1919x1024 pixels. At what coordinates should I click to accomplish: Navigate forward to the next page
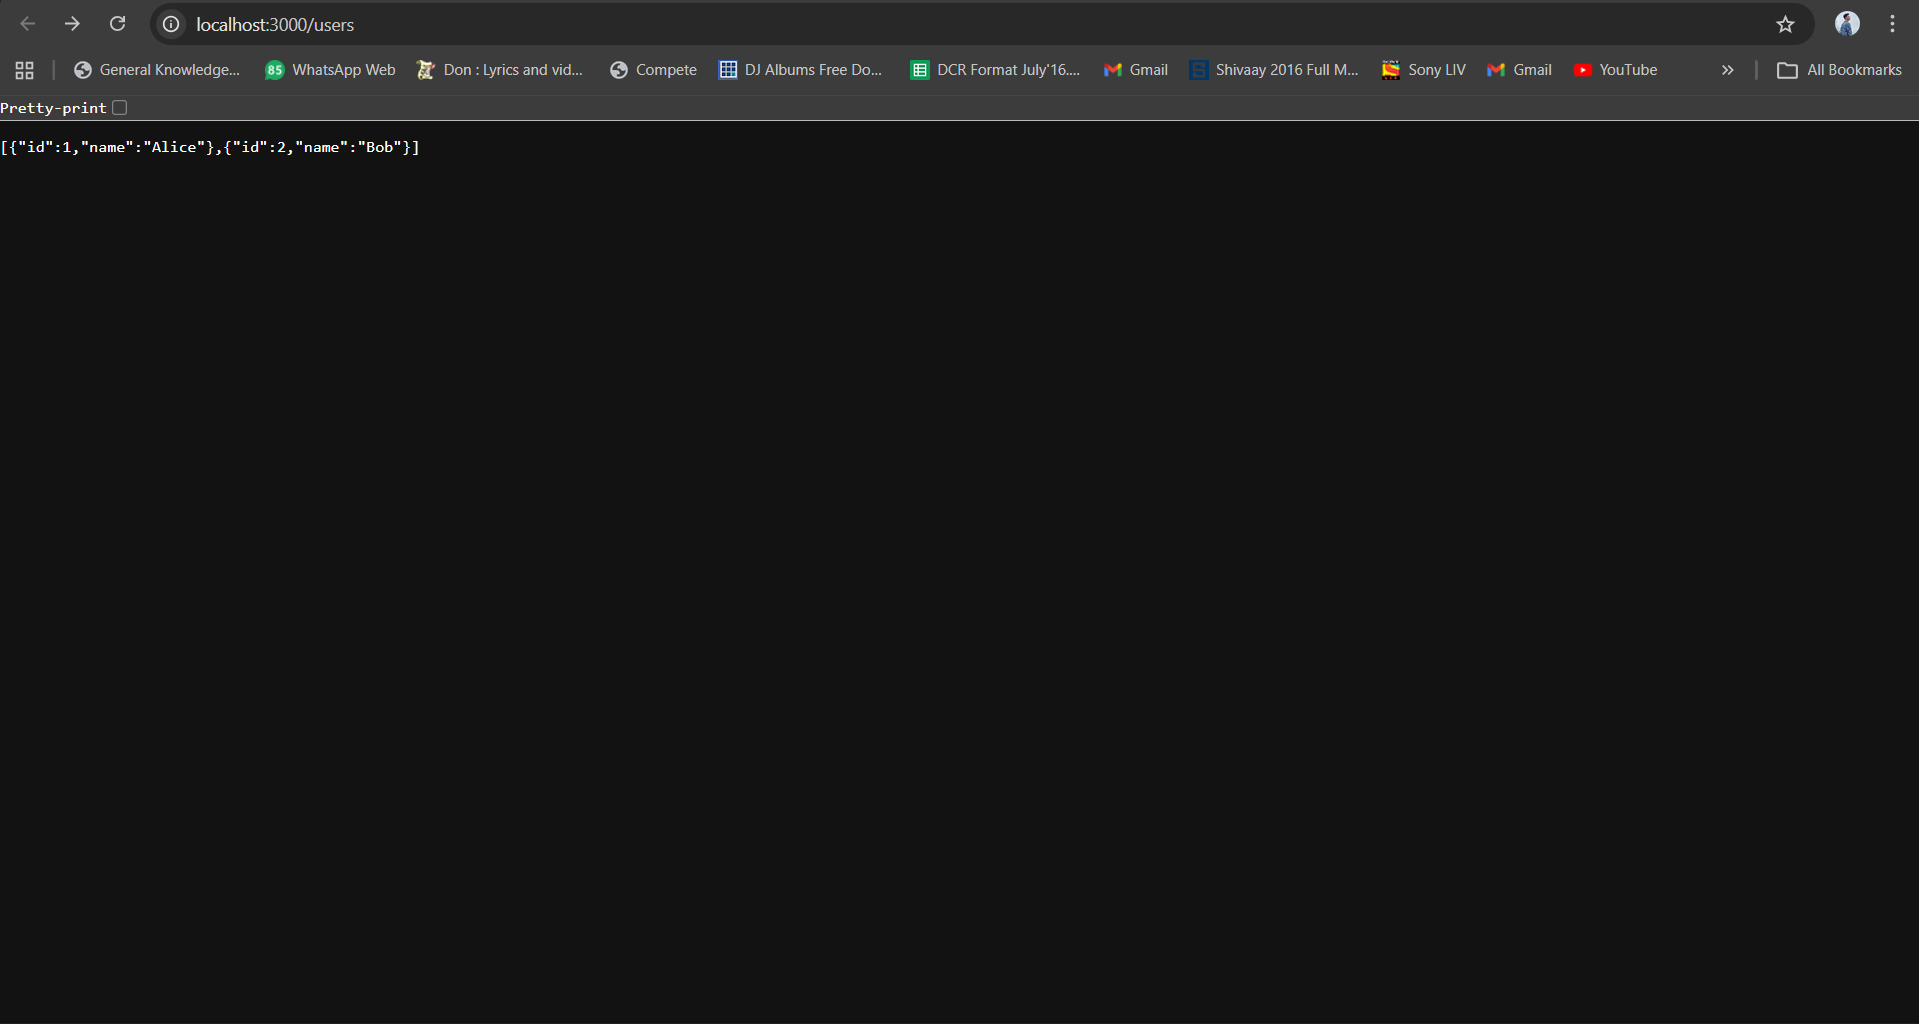[71, 23]
